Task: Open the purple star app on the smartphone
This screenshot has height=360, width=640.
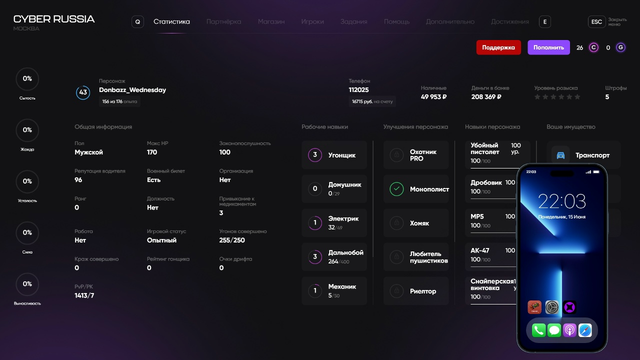Action: 569,307
